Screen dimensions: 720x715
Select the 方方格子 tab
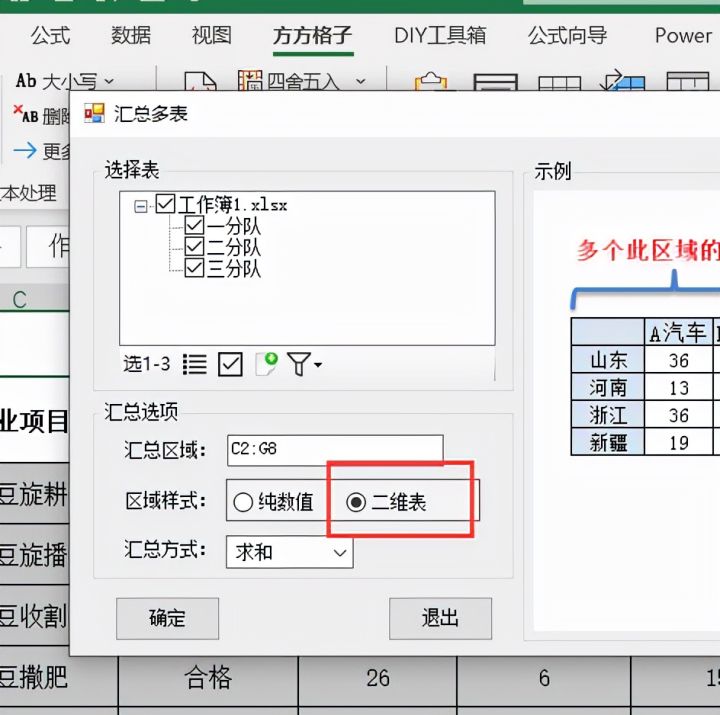click(x=313, y=36)
